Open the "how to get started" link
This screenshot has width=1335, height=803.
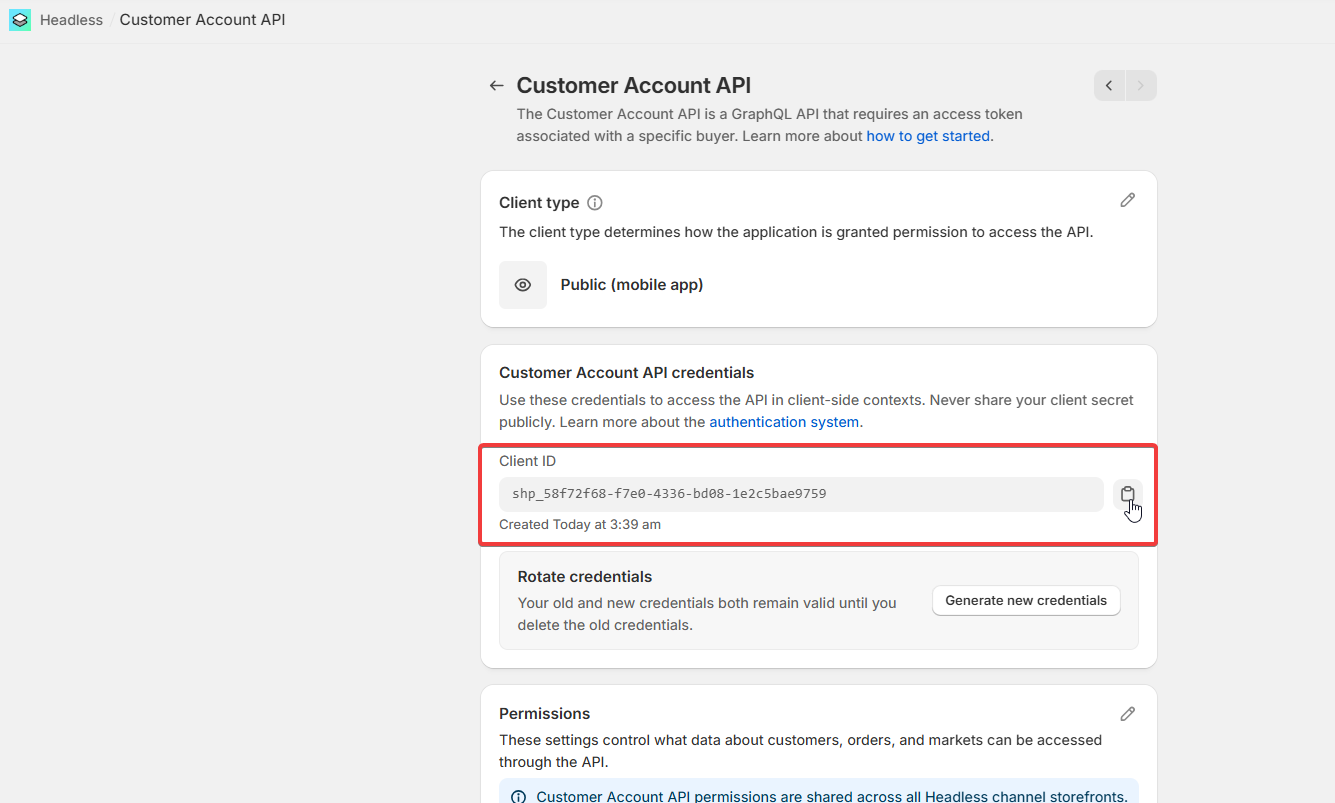coord(928,136)
